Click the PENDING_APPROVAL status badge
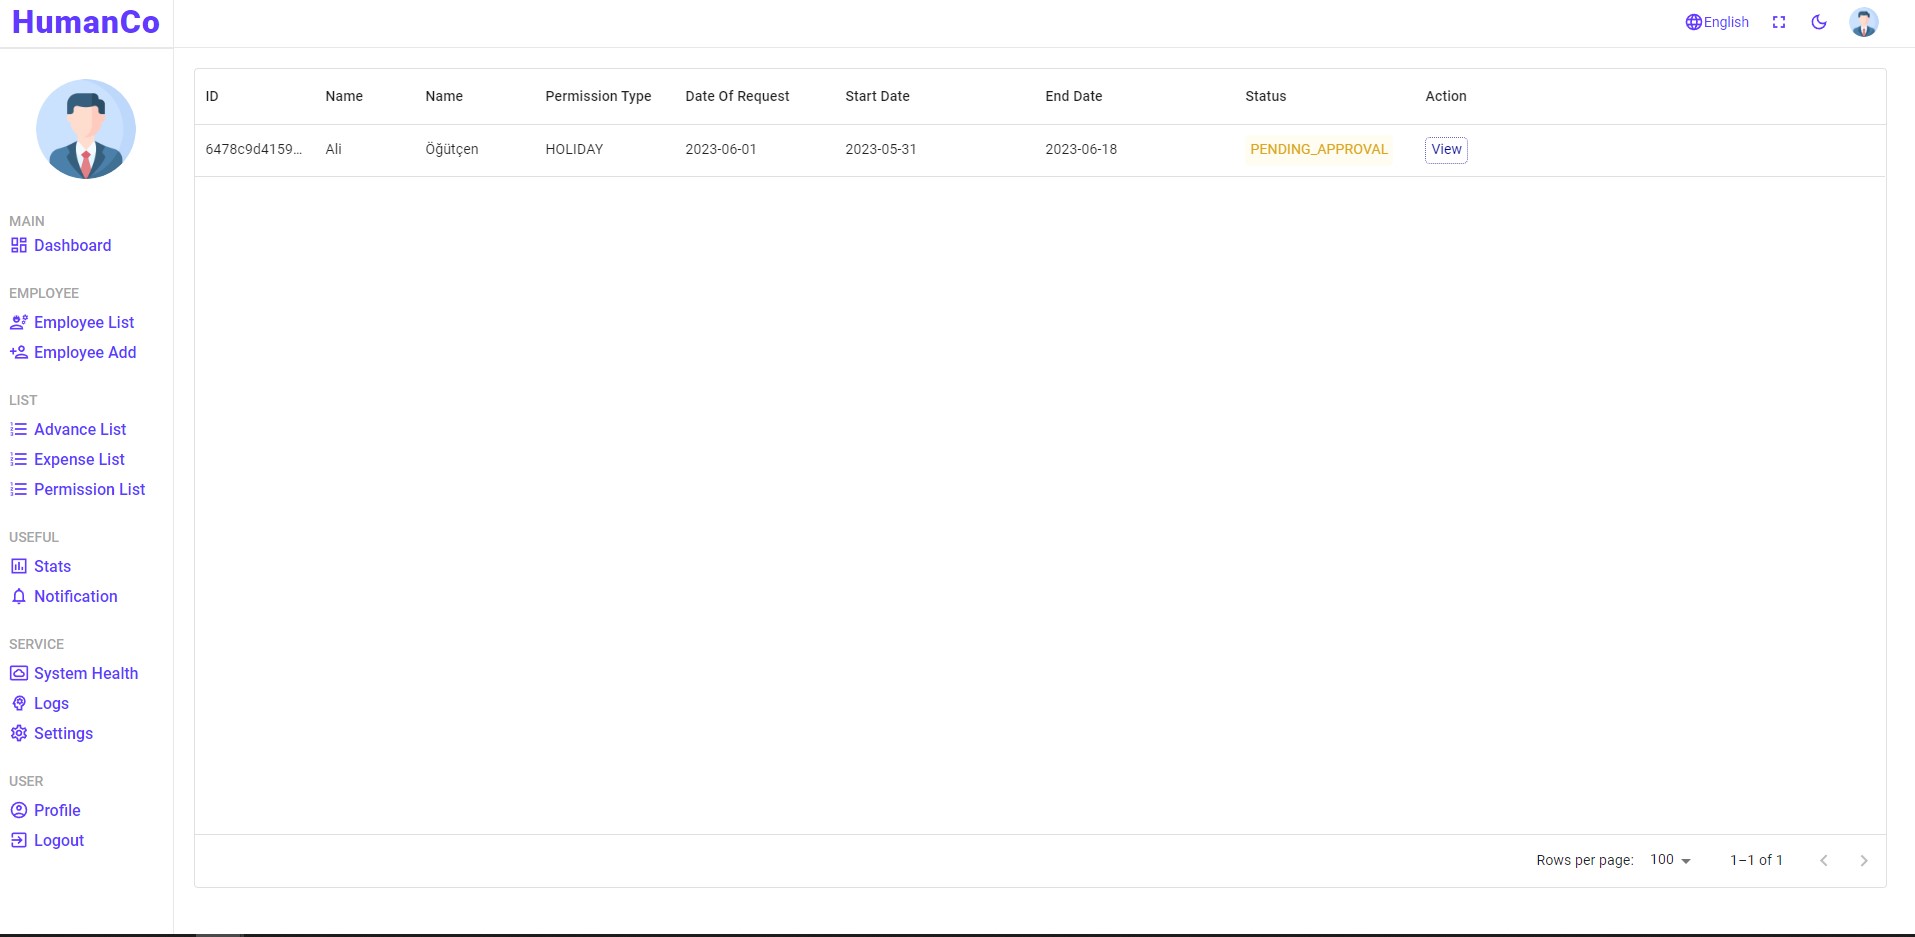This screenshot has height=937, width=1915. point(1318,149)
